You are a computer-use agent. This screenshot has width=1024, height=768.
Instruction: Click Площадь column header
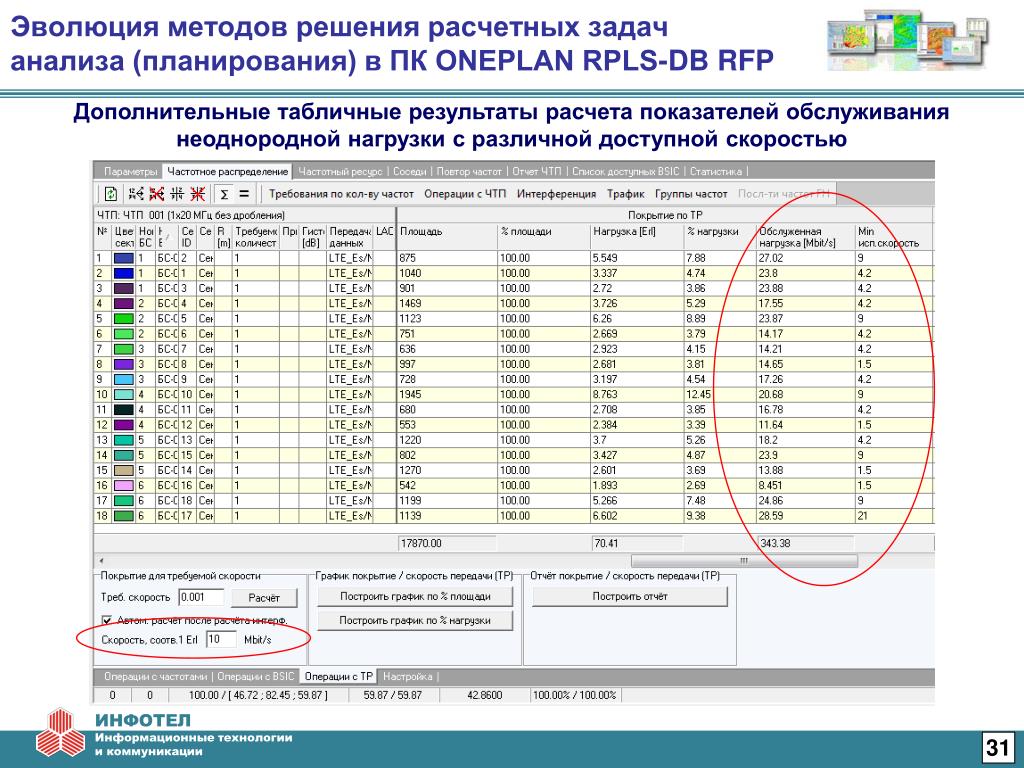point(447,237)
